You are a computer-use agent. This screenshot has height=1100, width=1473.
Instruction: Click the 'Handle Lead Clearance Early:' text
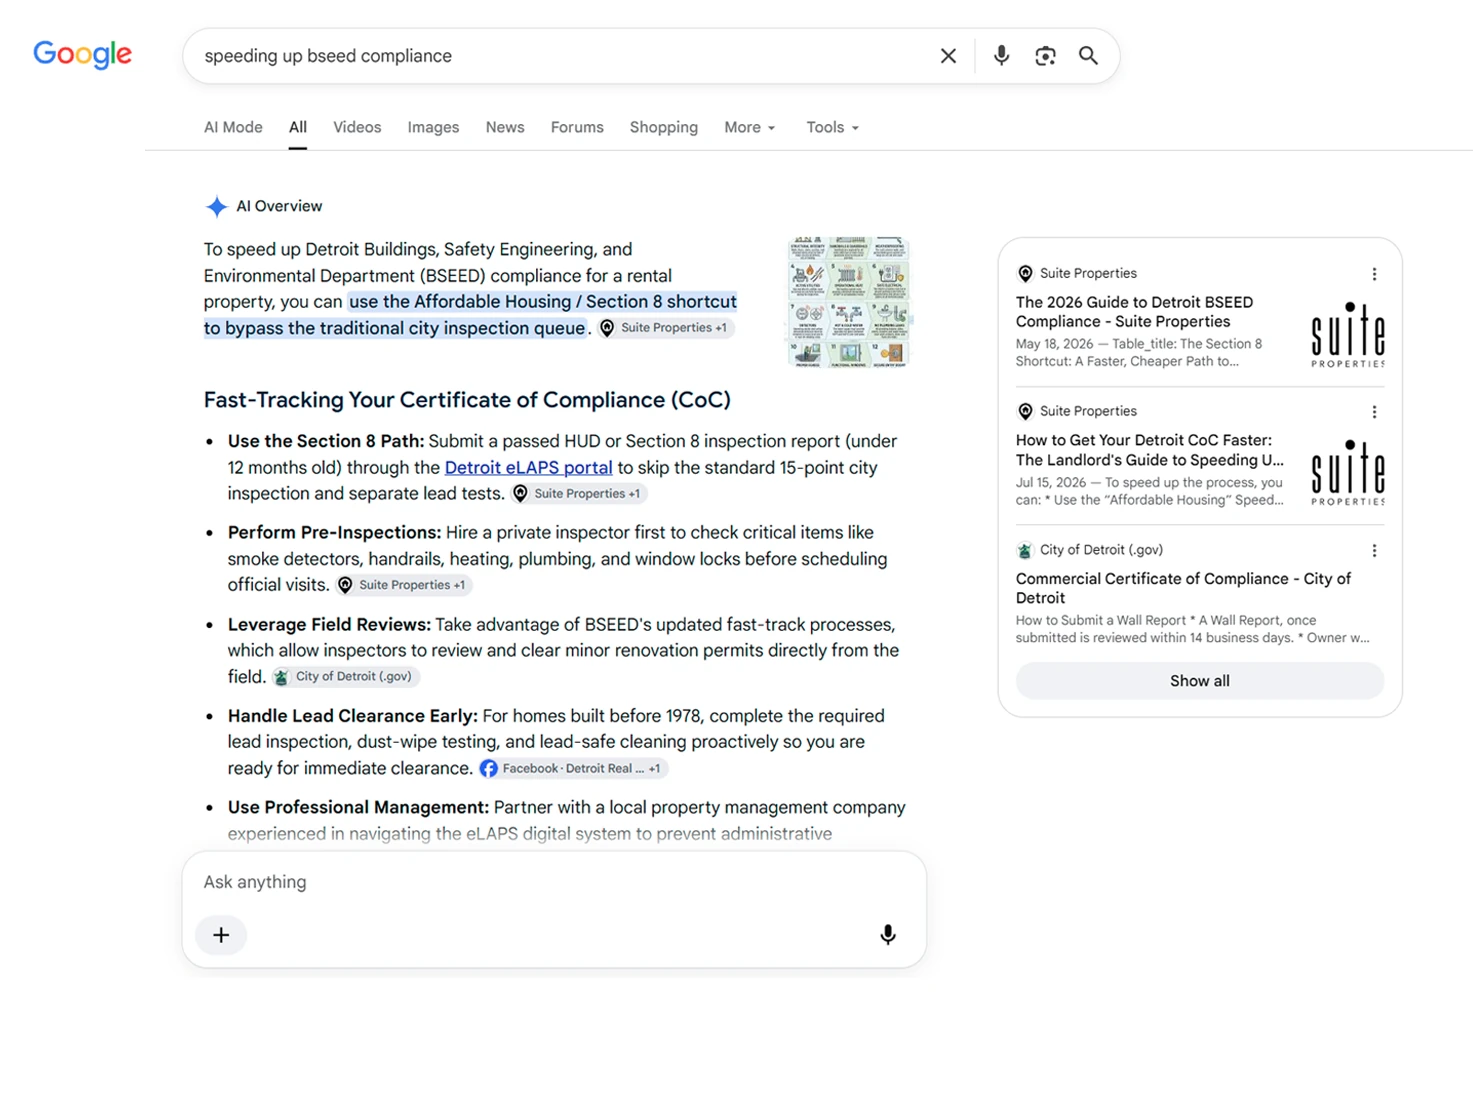(x=352, y=716)
